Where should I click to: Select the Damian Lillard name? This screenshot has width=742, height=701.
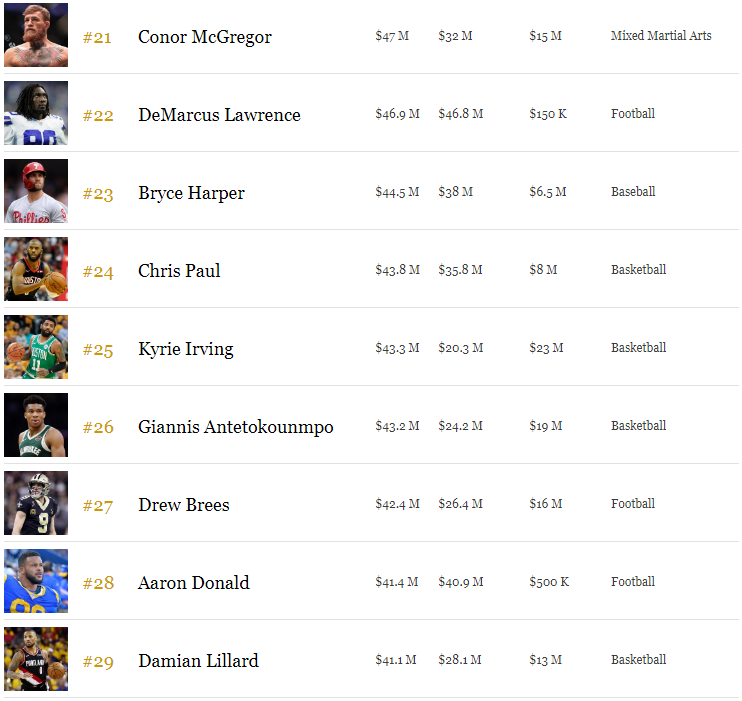198,661
